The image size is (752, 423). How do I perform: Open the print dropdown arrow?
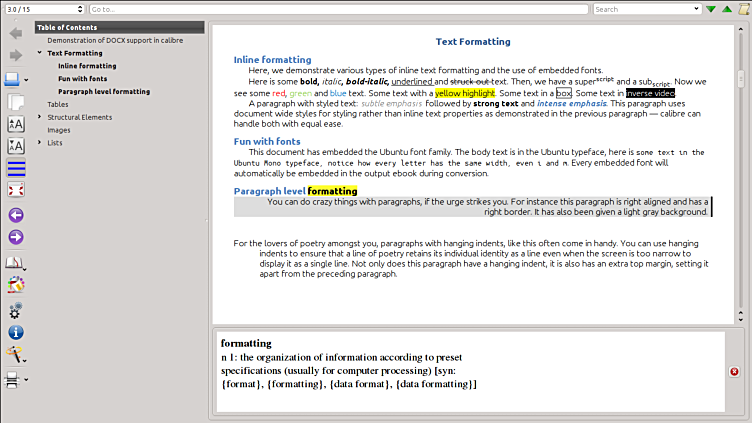click(x=27, y=380)
